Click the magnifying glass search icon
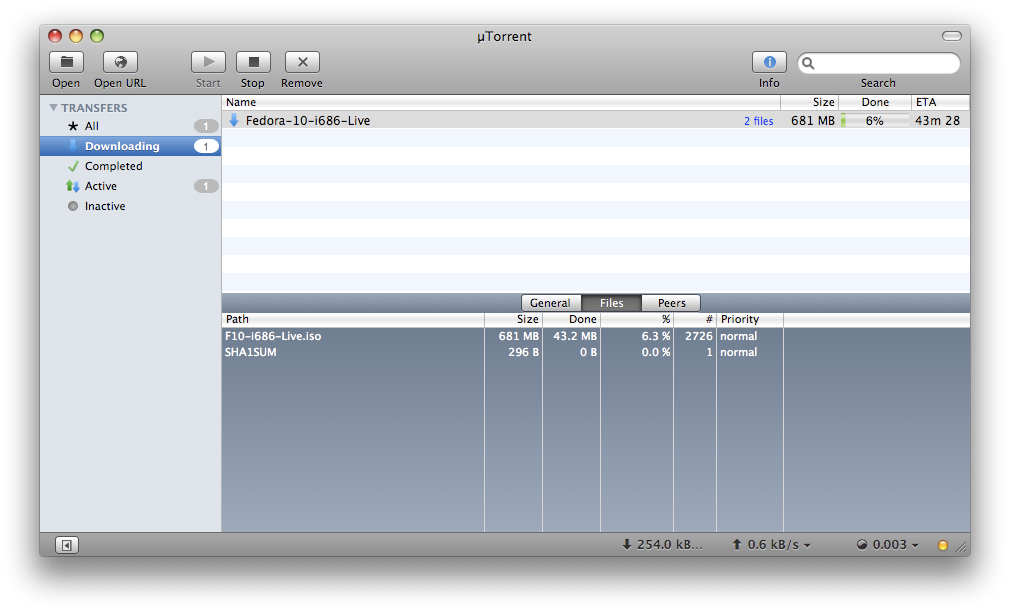This screenshot has height=611, width=1010. 808,63
